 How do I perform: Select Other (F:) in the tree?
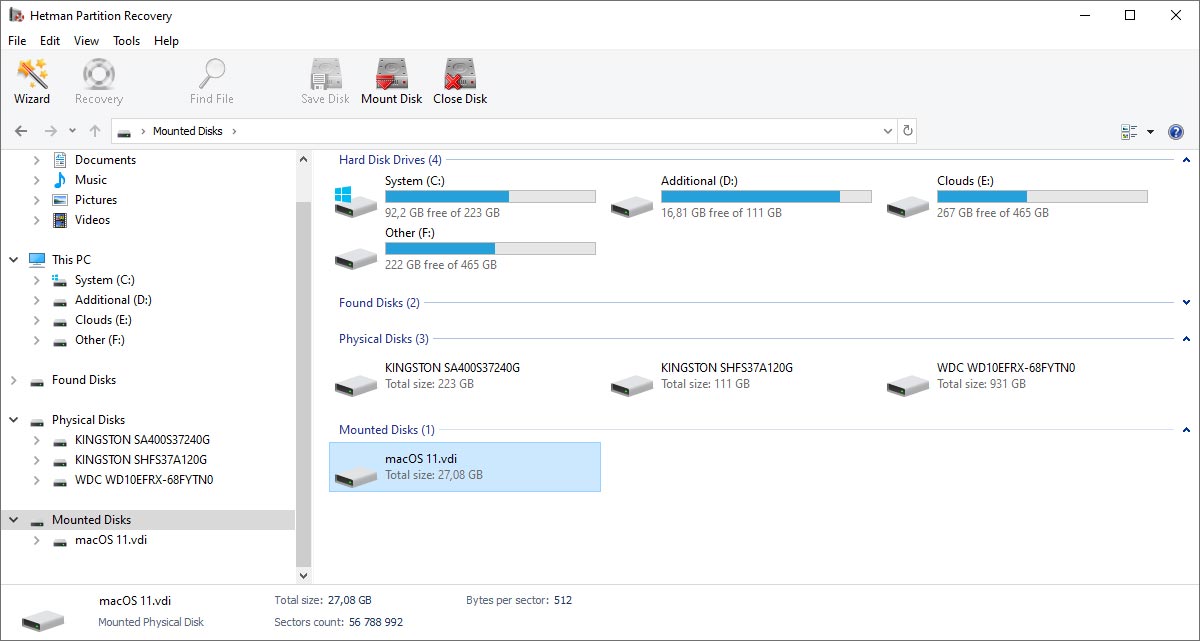[x=100, y=340]
